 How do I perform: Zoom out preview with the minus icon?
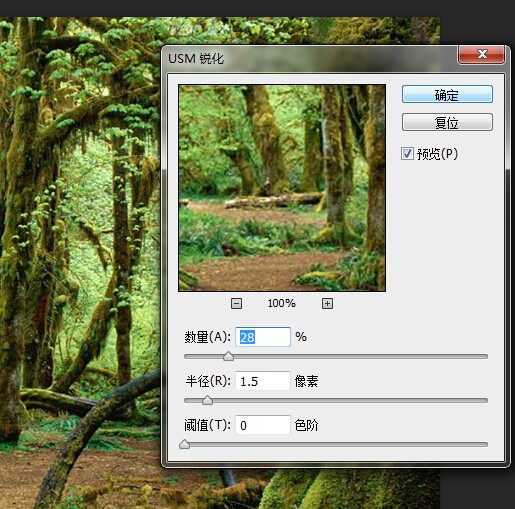[x=236, y=303]
